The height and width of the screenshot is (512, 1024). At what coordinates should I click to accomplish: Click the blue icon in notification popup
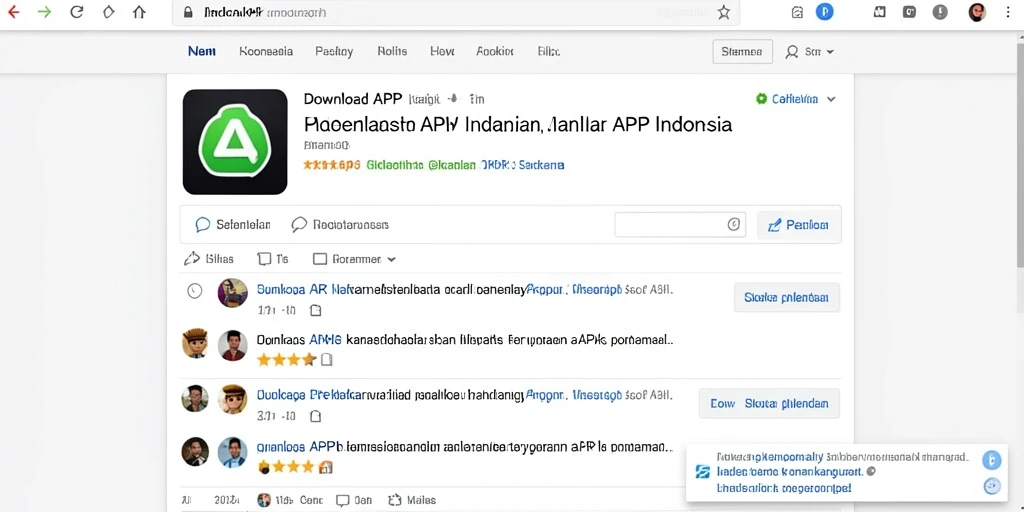703,472
